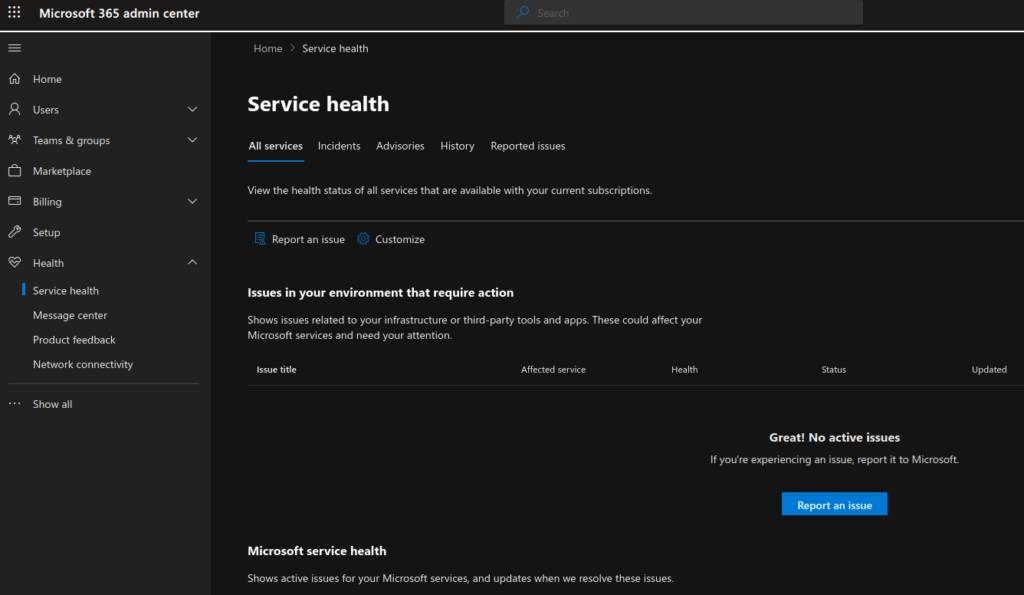The image size is (1024, 595).
Task: Expand the Teams & groups chevron
Action: click(192, 140)
